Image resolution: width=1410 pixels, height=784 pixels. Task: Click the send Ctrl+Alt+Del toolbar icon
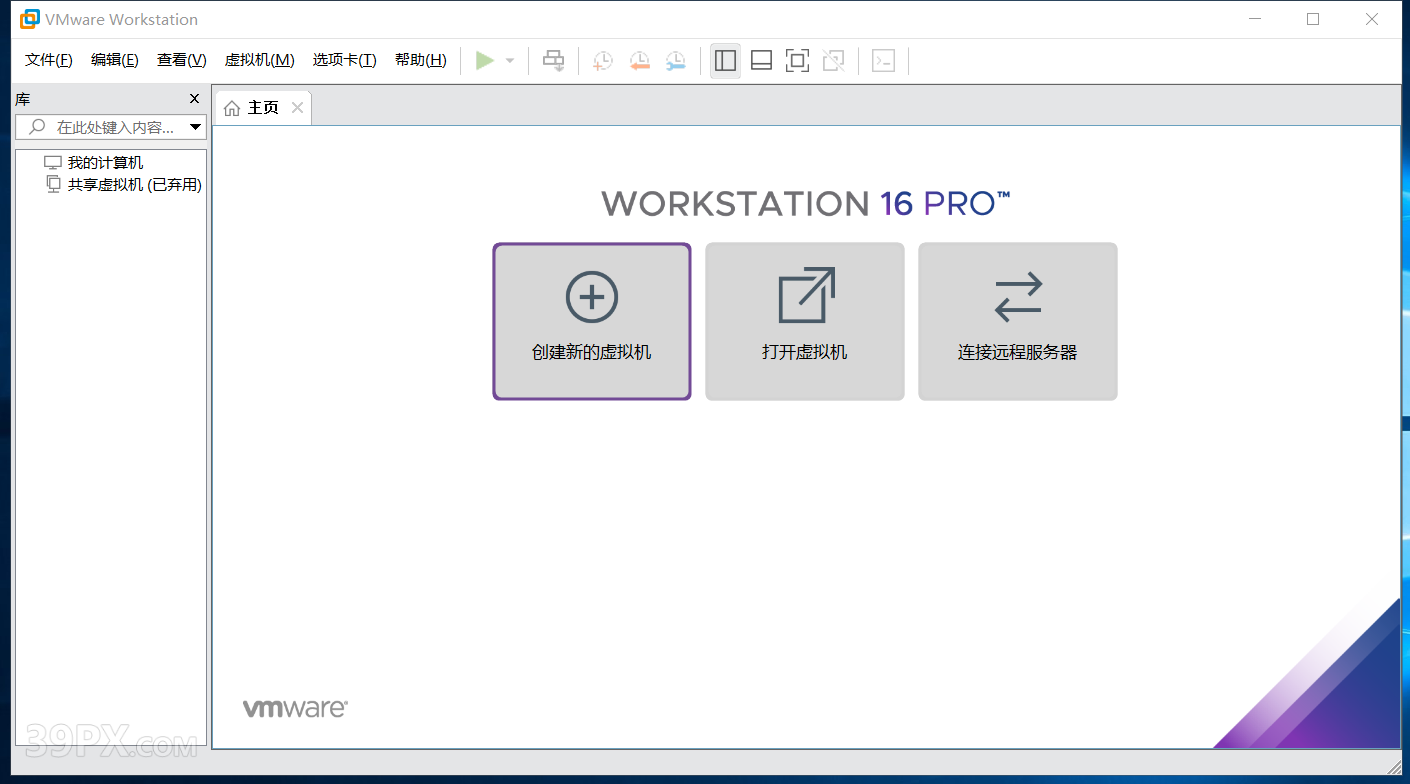pos(553,61)
